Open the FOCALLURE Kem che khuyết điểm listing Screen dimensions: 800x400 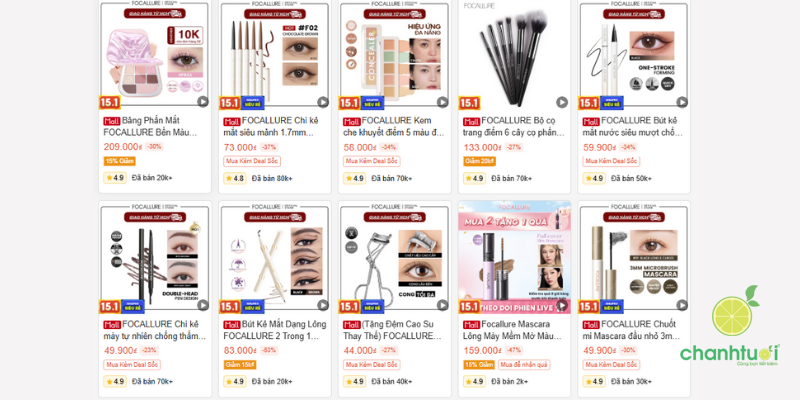pyautogui.click(x=393, y=127)
